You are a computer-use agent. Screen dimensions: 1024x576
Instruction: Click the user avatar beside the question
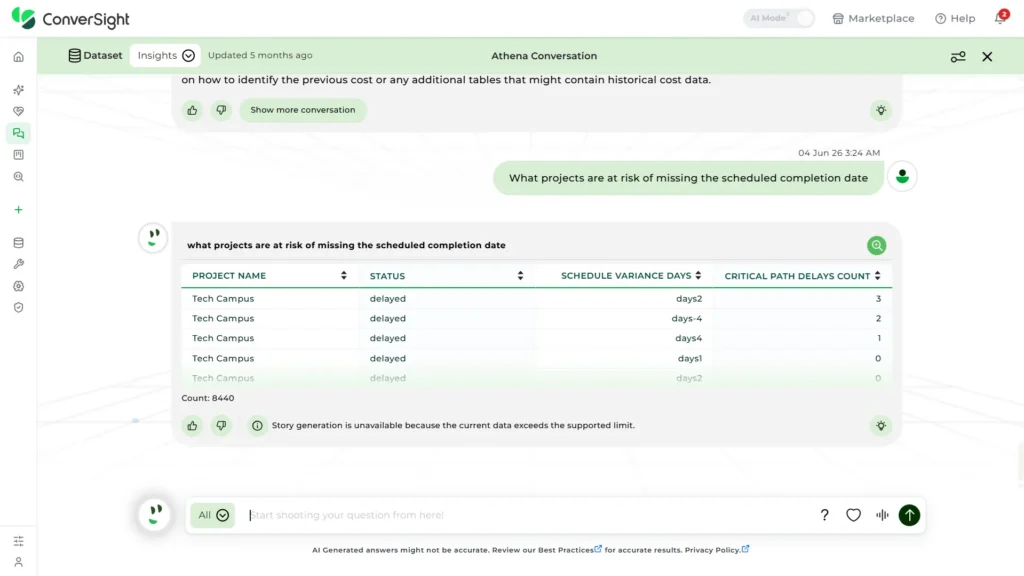click(902, 177)
